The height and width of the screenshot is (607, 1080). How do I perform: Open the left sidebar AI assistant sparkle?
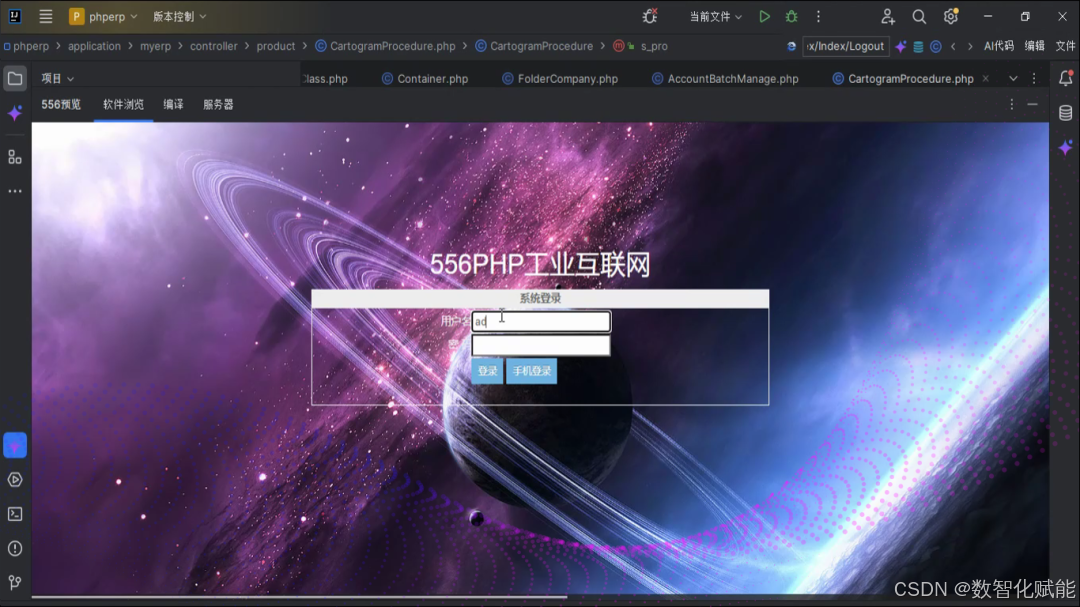(x=14, y=113)
